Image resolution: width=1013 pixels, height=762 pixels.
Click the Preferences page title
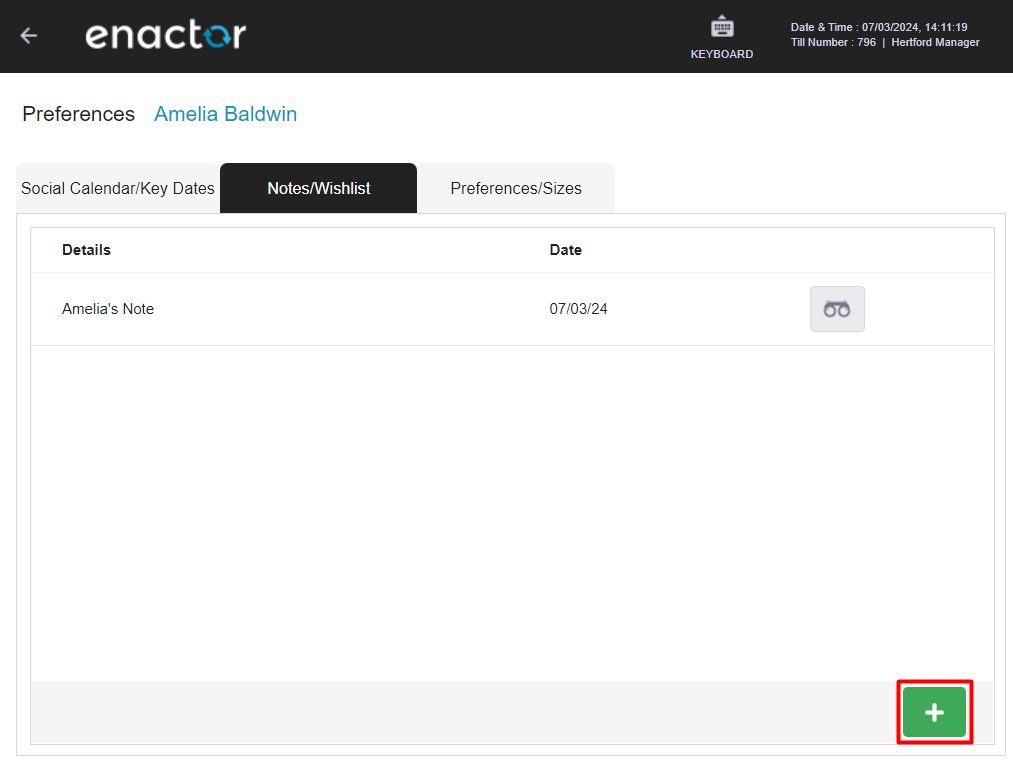79,114
